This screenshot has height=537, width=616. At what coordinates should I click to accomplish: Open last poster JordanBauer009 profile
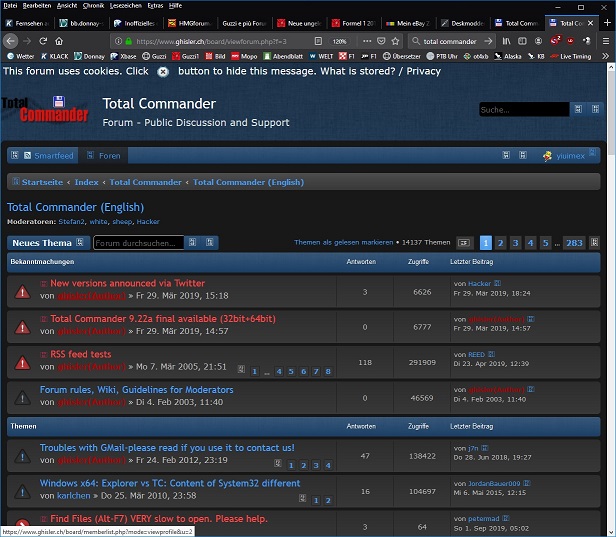[494, 483]
